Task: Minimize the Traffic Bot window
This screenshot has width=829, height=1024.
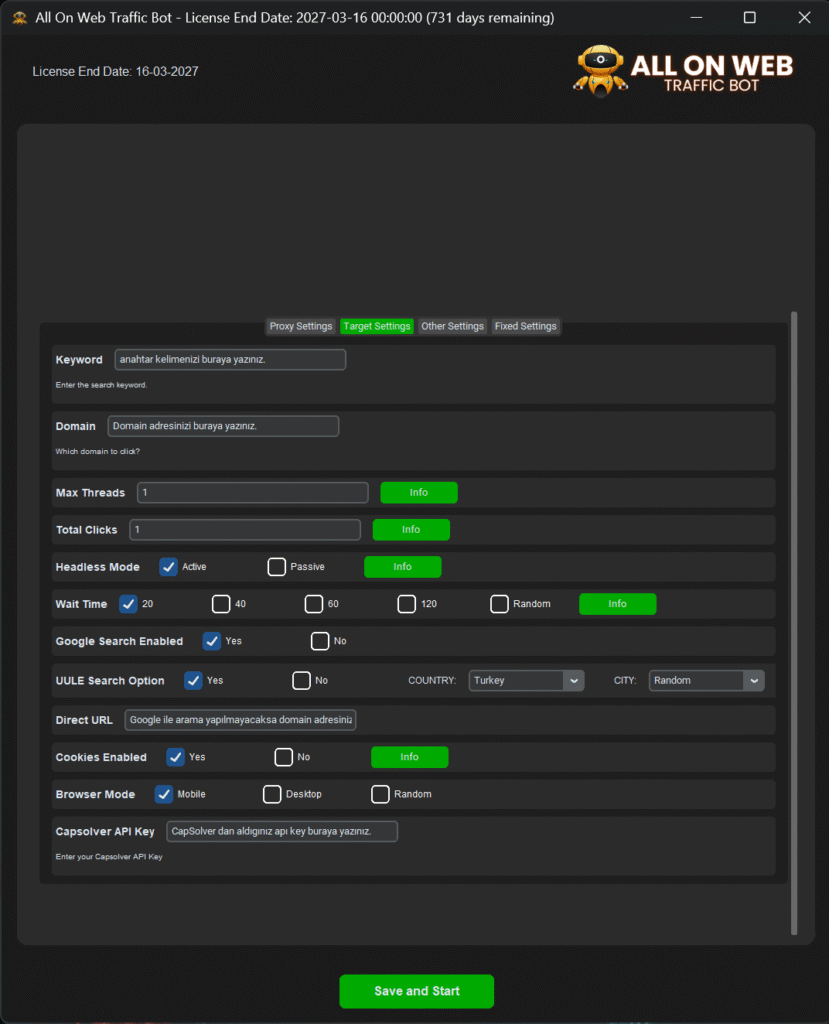Action: click(x=695, y=17)
